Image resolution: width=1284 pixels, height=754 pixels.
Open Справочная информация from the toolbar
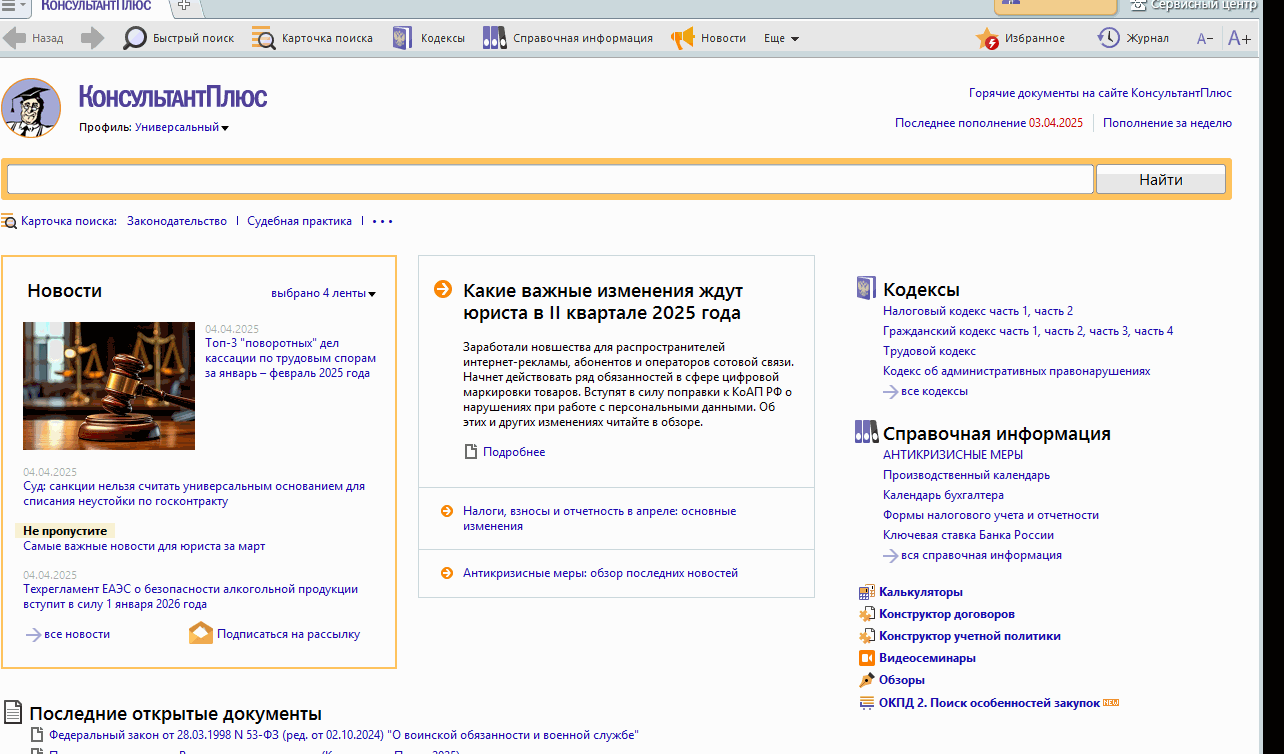[x=568, y=38]
